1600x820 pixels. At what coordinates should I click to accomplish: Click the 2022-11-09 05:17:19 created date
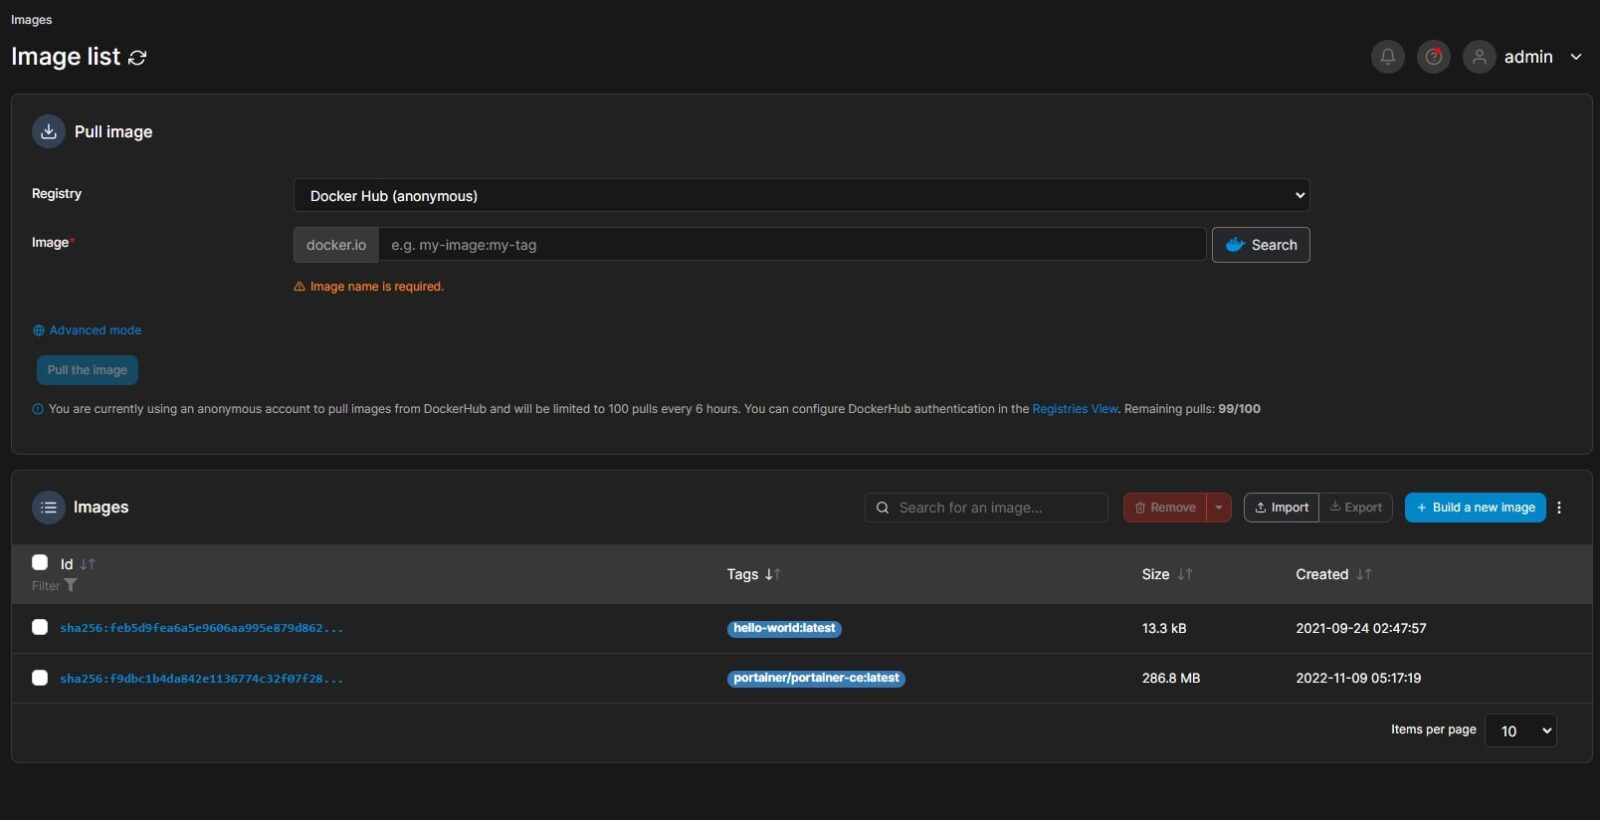pos(1358,678)
